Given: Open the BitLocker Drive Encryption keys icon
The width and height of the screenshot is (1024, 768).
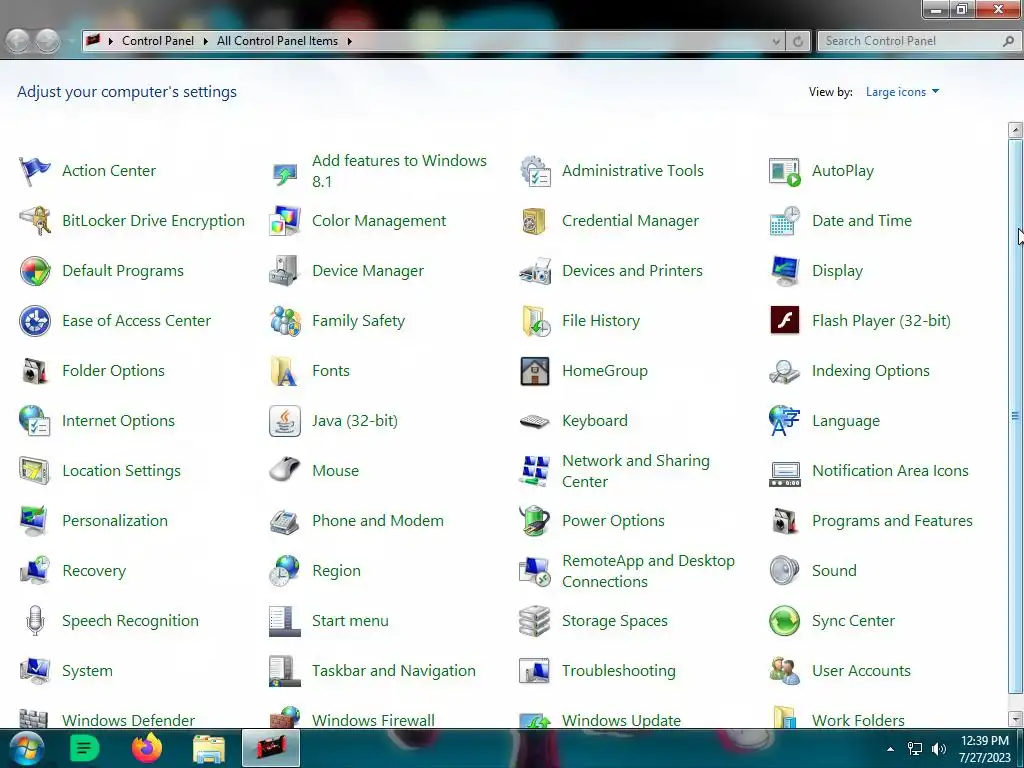Looking at the screenshot, I should (x=35, y=221).
